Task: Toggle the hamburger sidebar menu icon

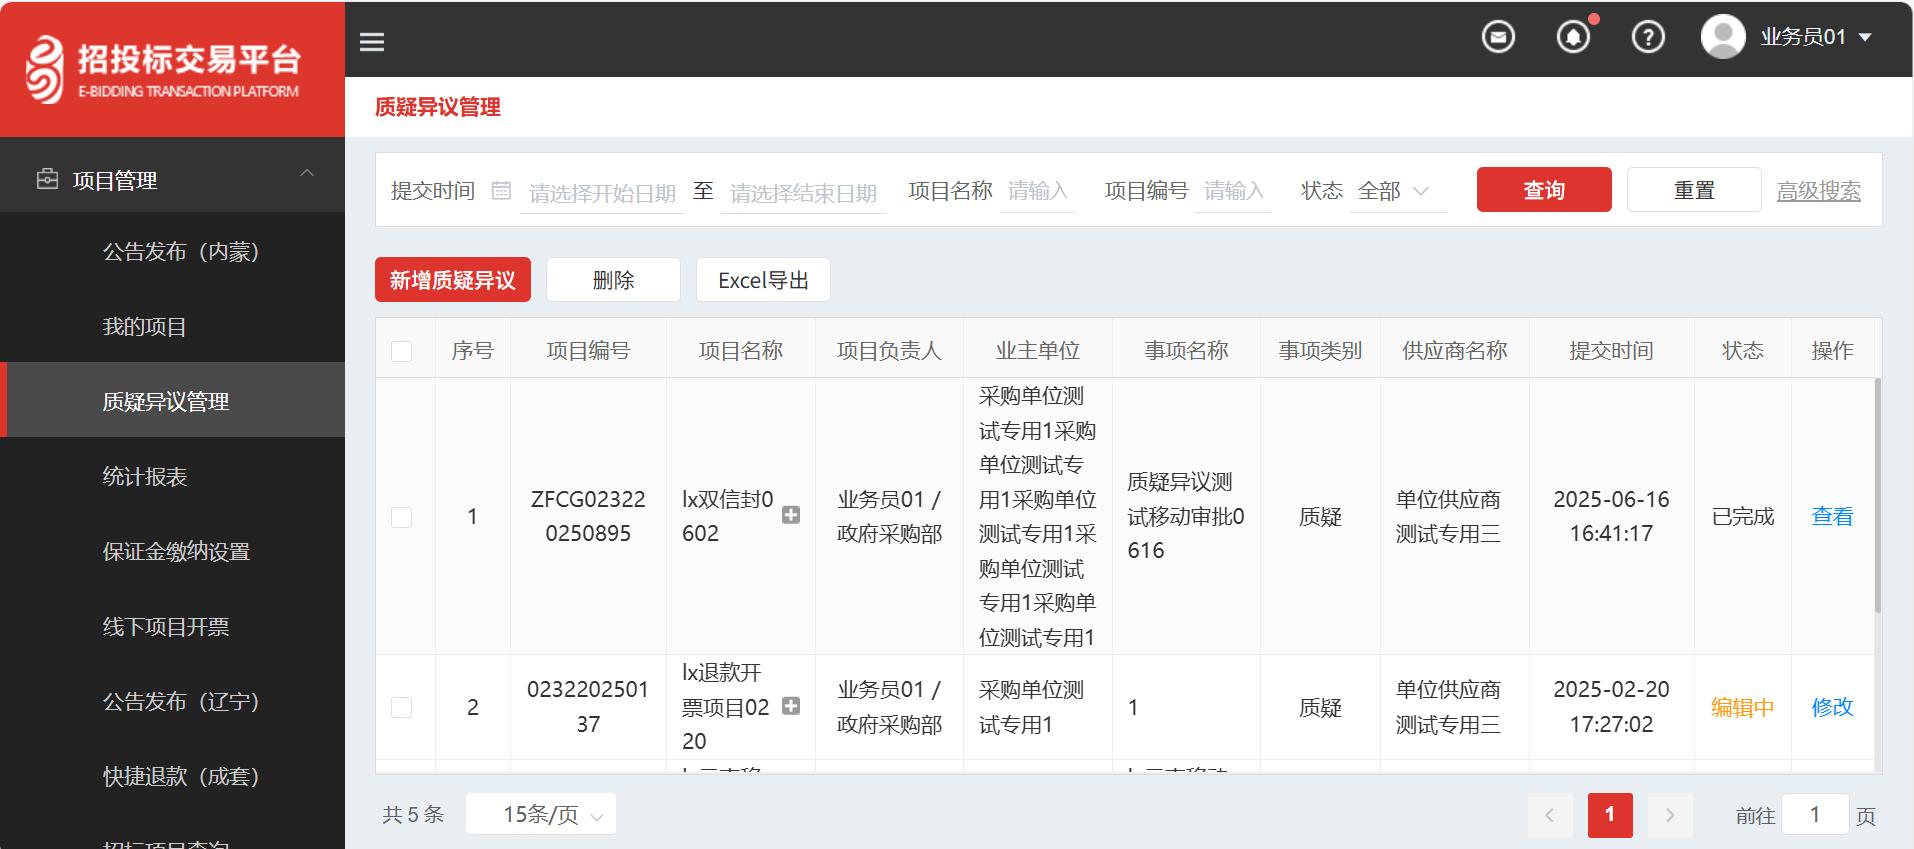Action: [x=372, y=41]
